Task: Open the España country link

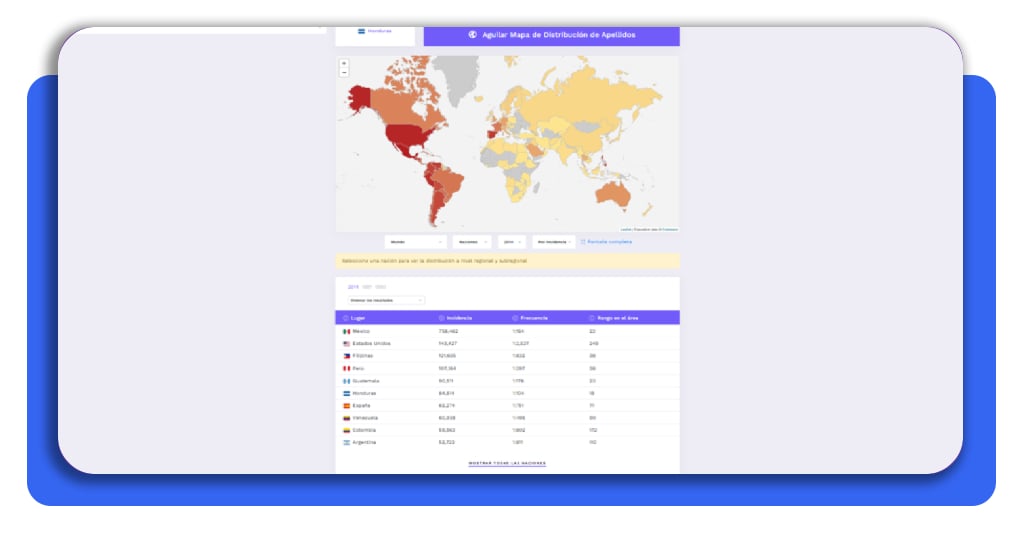Action: click(361, 405)
